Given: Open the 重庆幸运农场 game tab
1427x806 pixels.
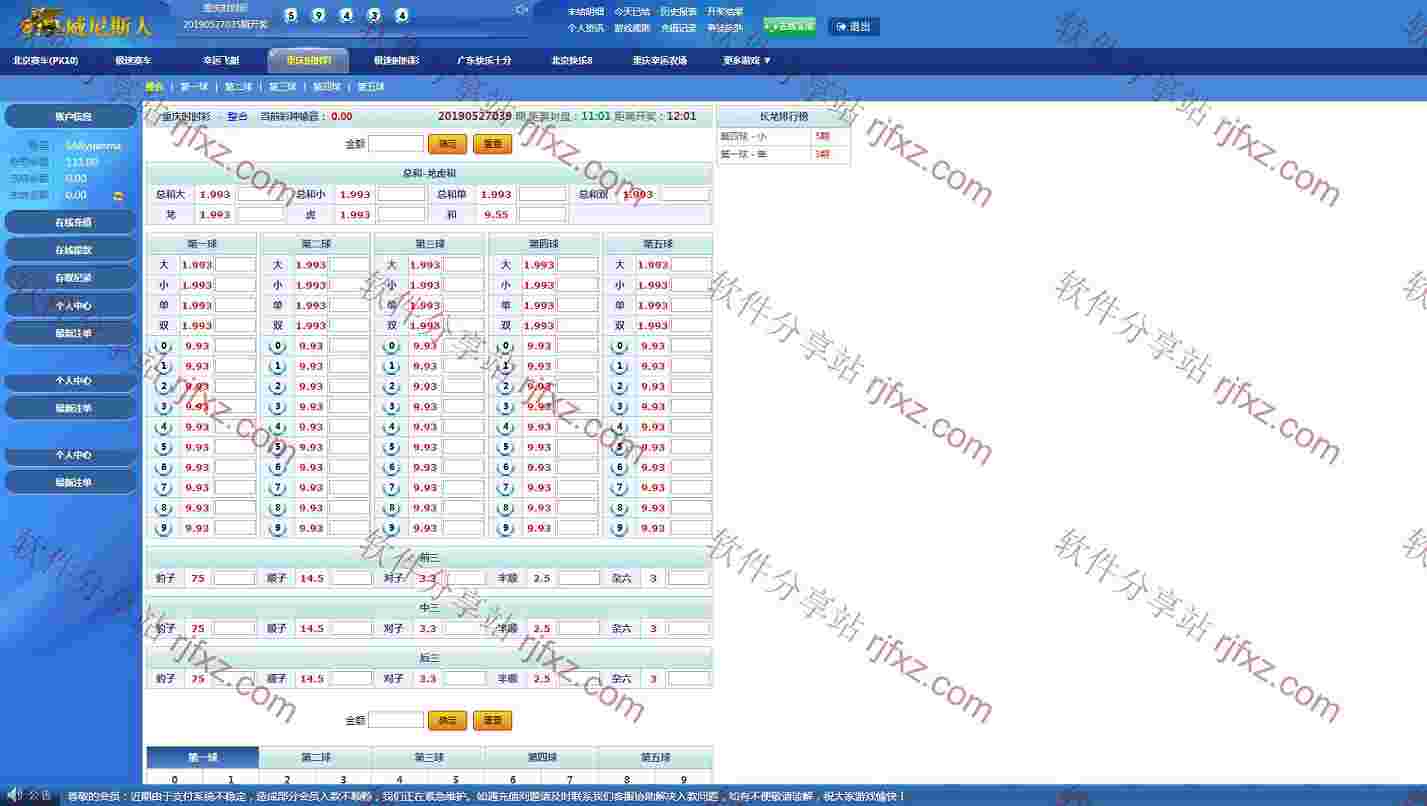Looking at the screenshot, I should pos(660,60).
